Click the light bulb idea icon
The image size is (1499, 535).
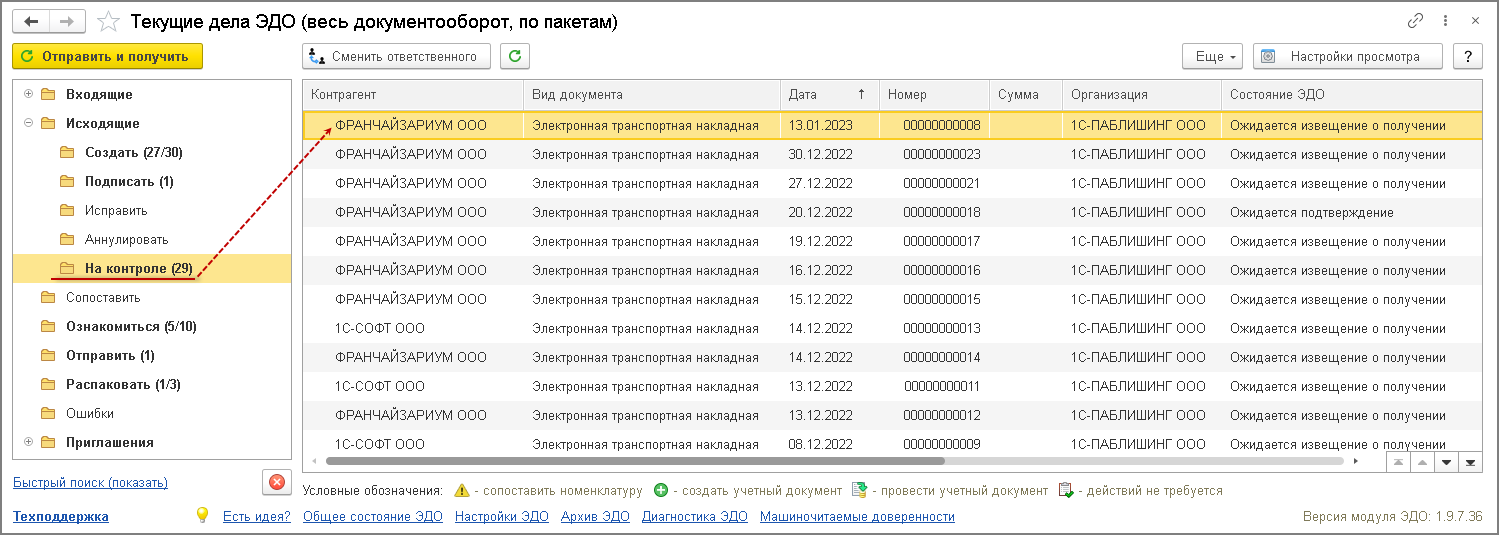click(202, 515)
